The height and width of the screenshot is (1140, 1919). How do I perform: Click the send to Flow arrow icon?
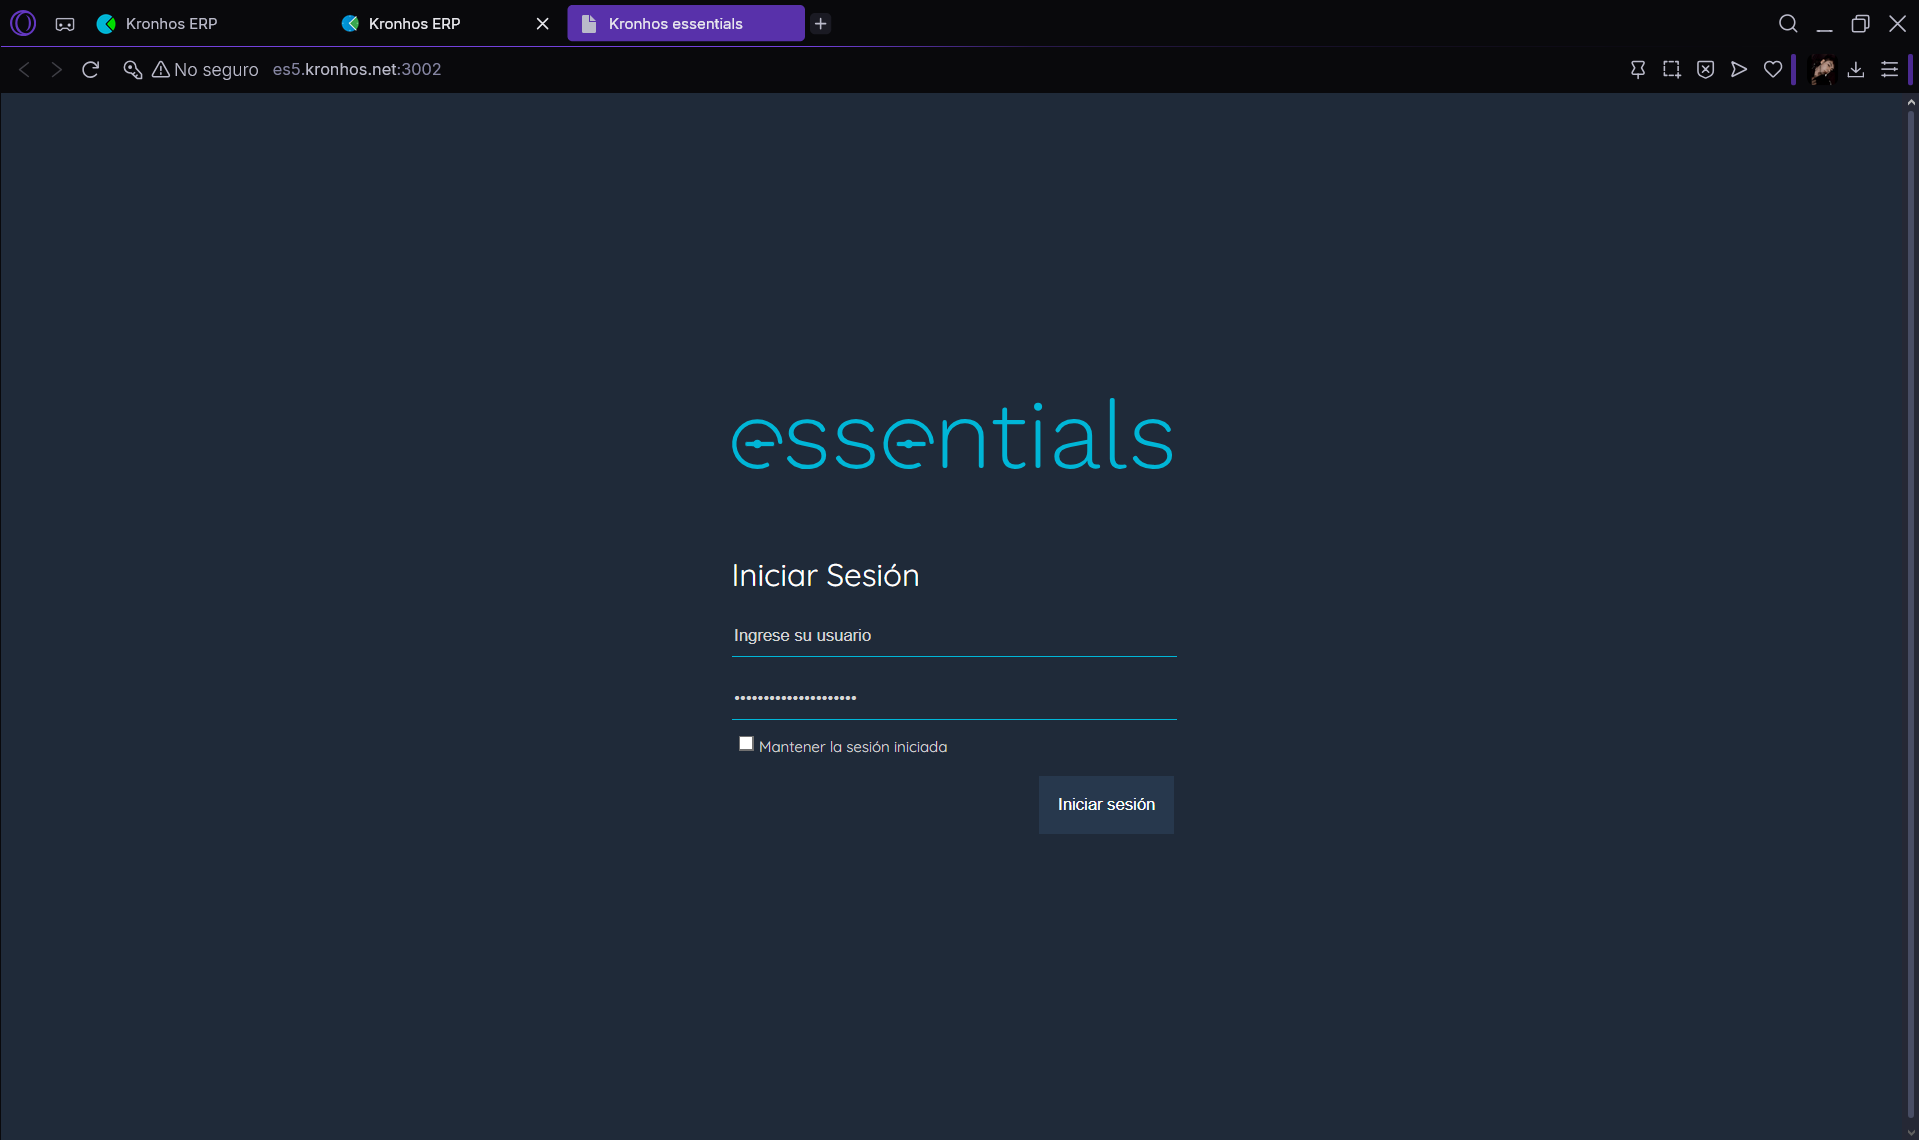point(1739,69)
